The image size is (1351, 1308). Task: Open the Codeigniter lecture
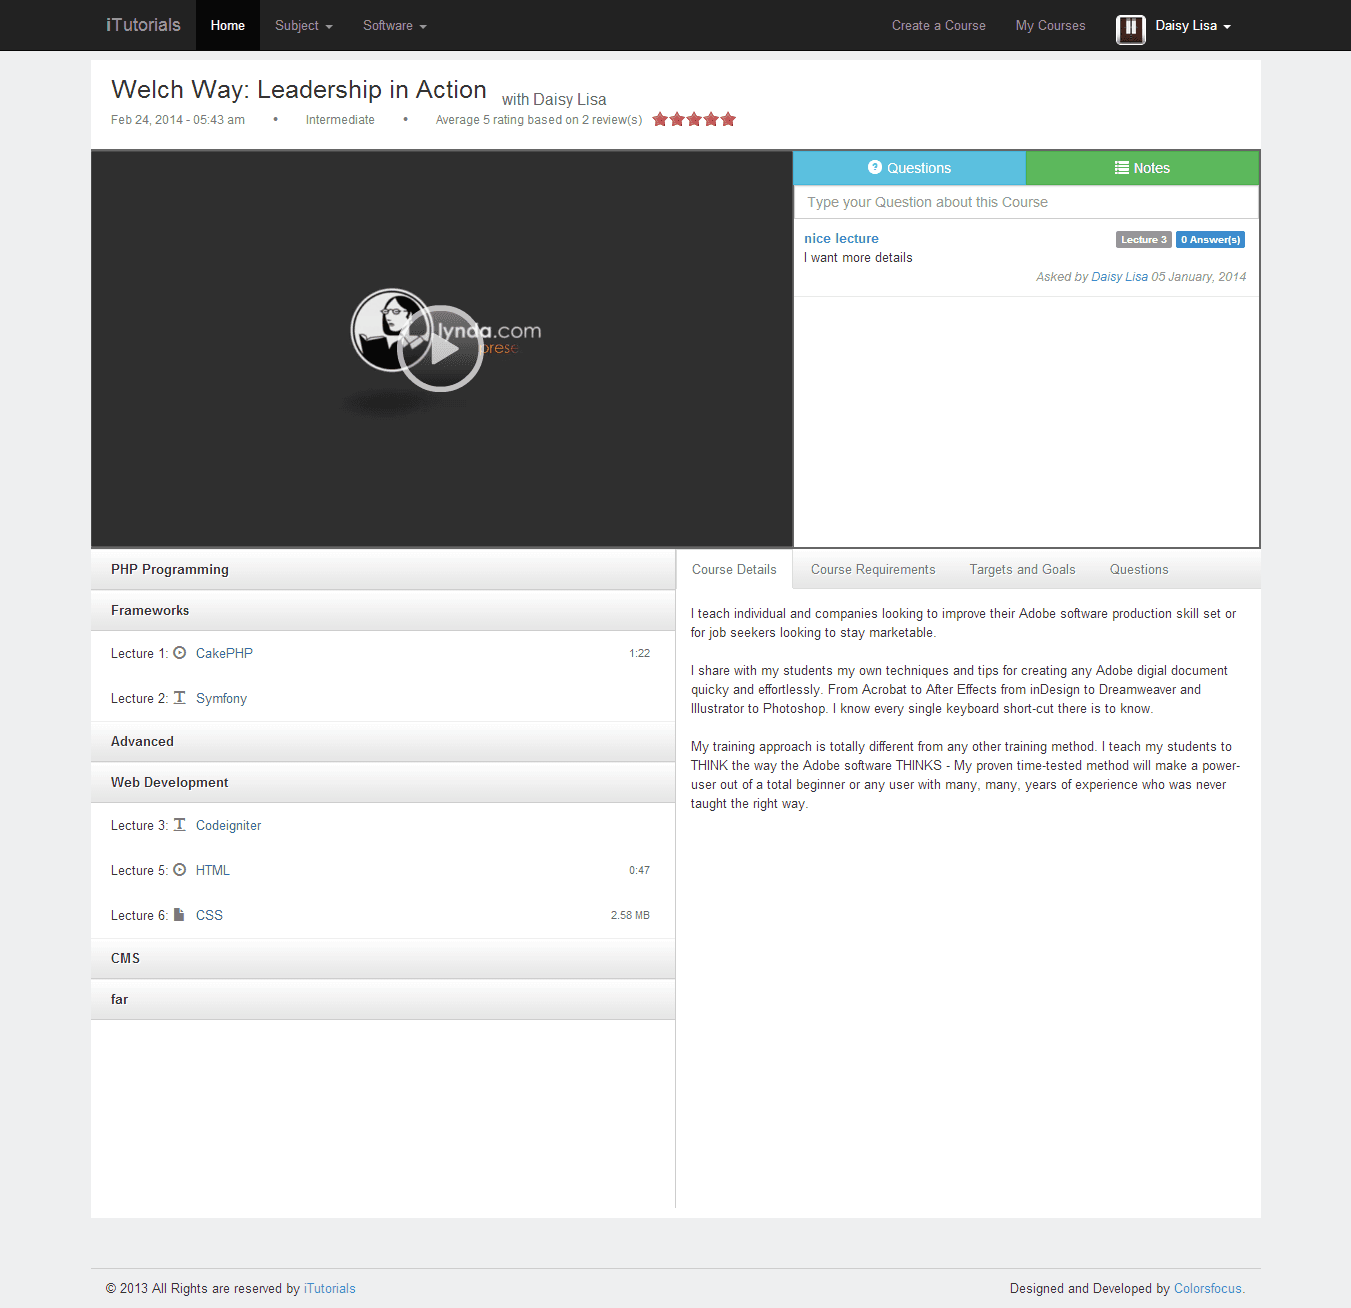pos(228,825)
